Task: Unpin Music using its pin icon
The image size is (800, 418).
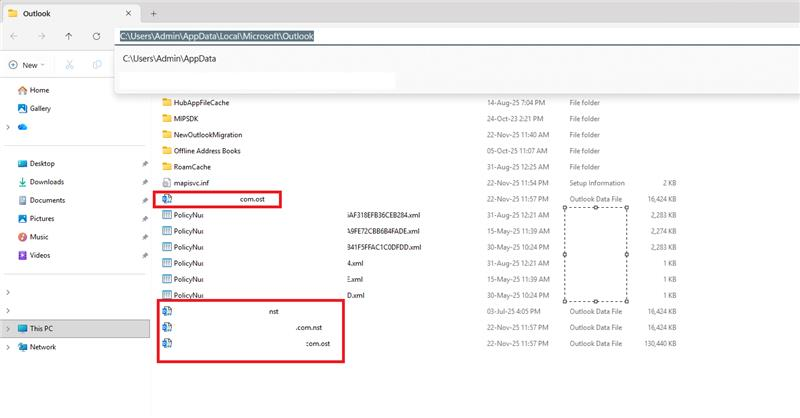Action: pyautogui.click(x=145, y=237)
